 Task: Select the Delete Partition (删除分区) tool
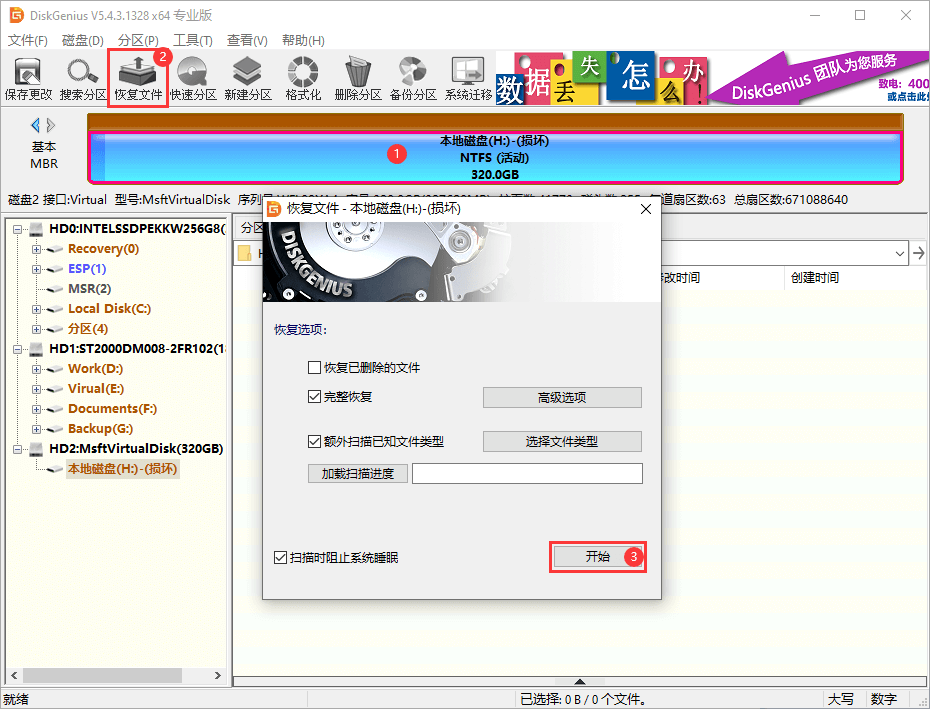[x=358, y=79]
